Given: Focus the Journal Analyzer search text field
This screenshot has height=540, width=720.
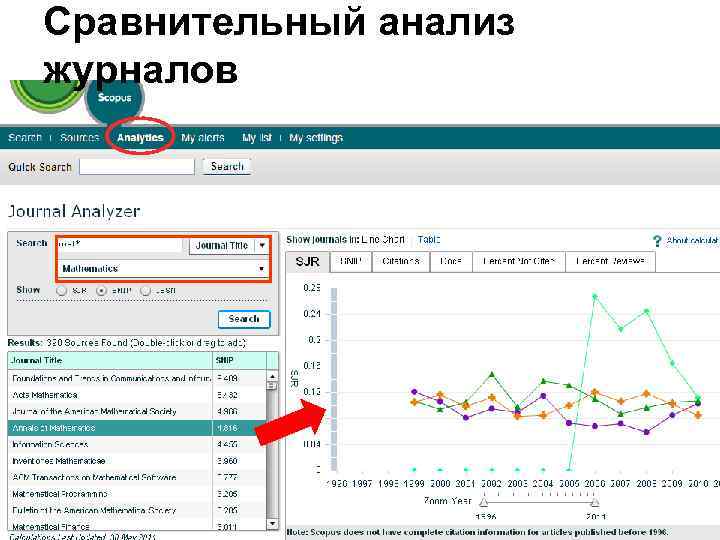Looking at the screenshot, I should click(120, 245).
